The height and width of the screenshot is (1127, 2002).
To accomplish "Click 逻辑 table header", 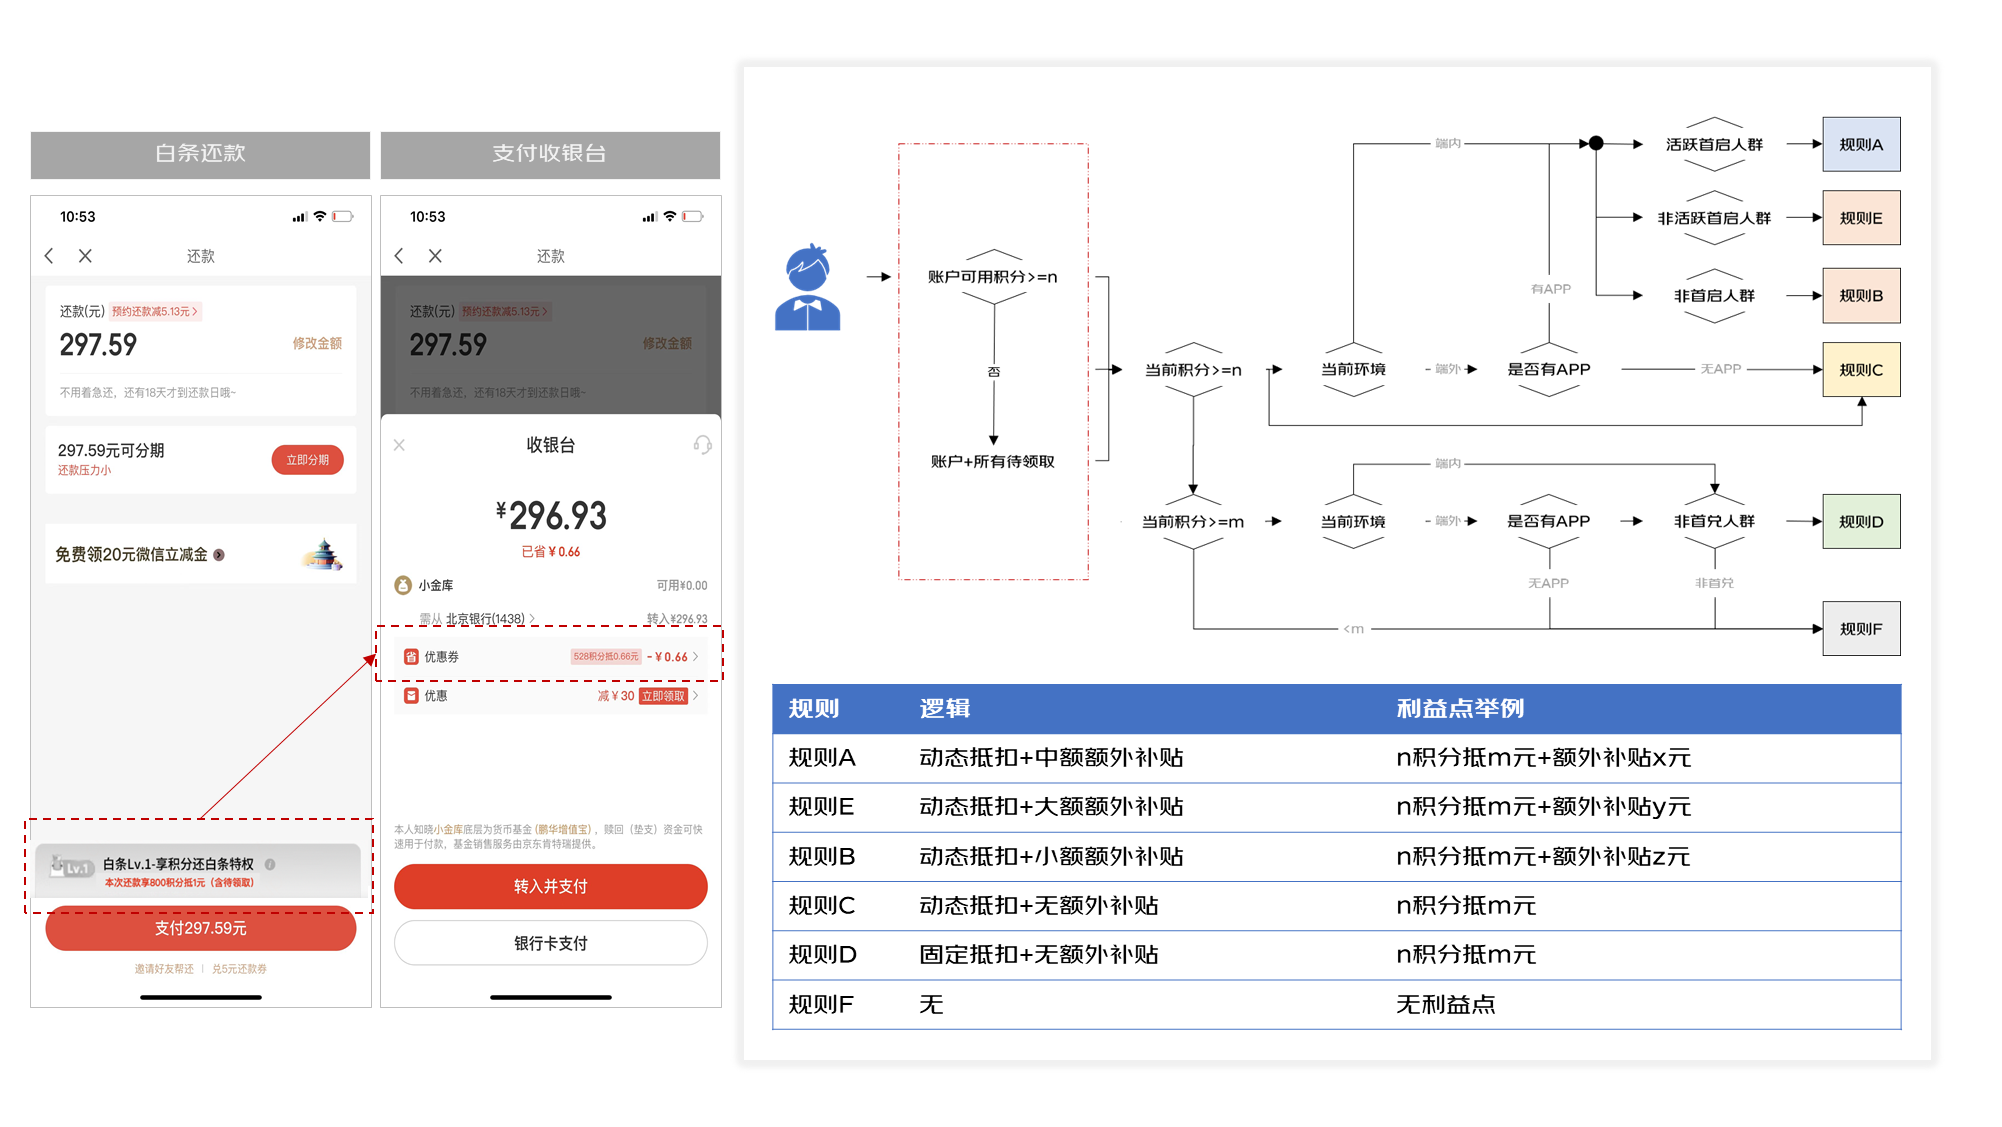I will point(945,709).
